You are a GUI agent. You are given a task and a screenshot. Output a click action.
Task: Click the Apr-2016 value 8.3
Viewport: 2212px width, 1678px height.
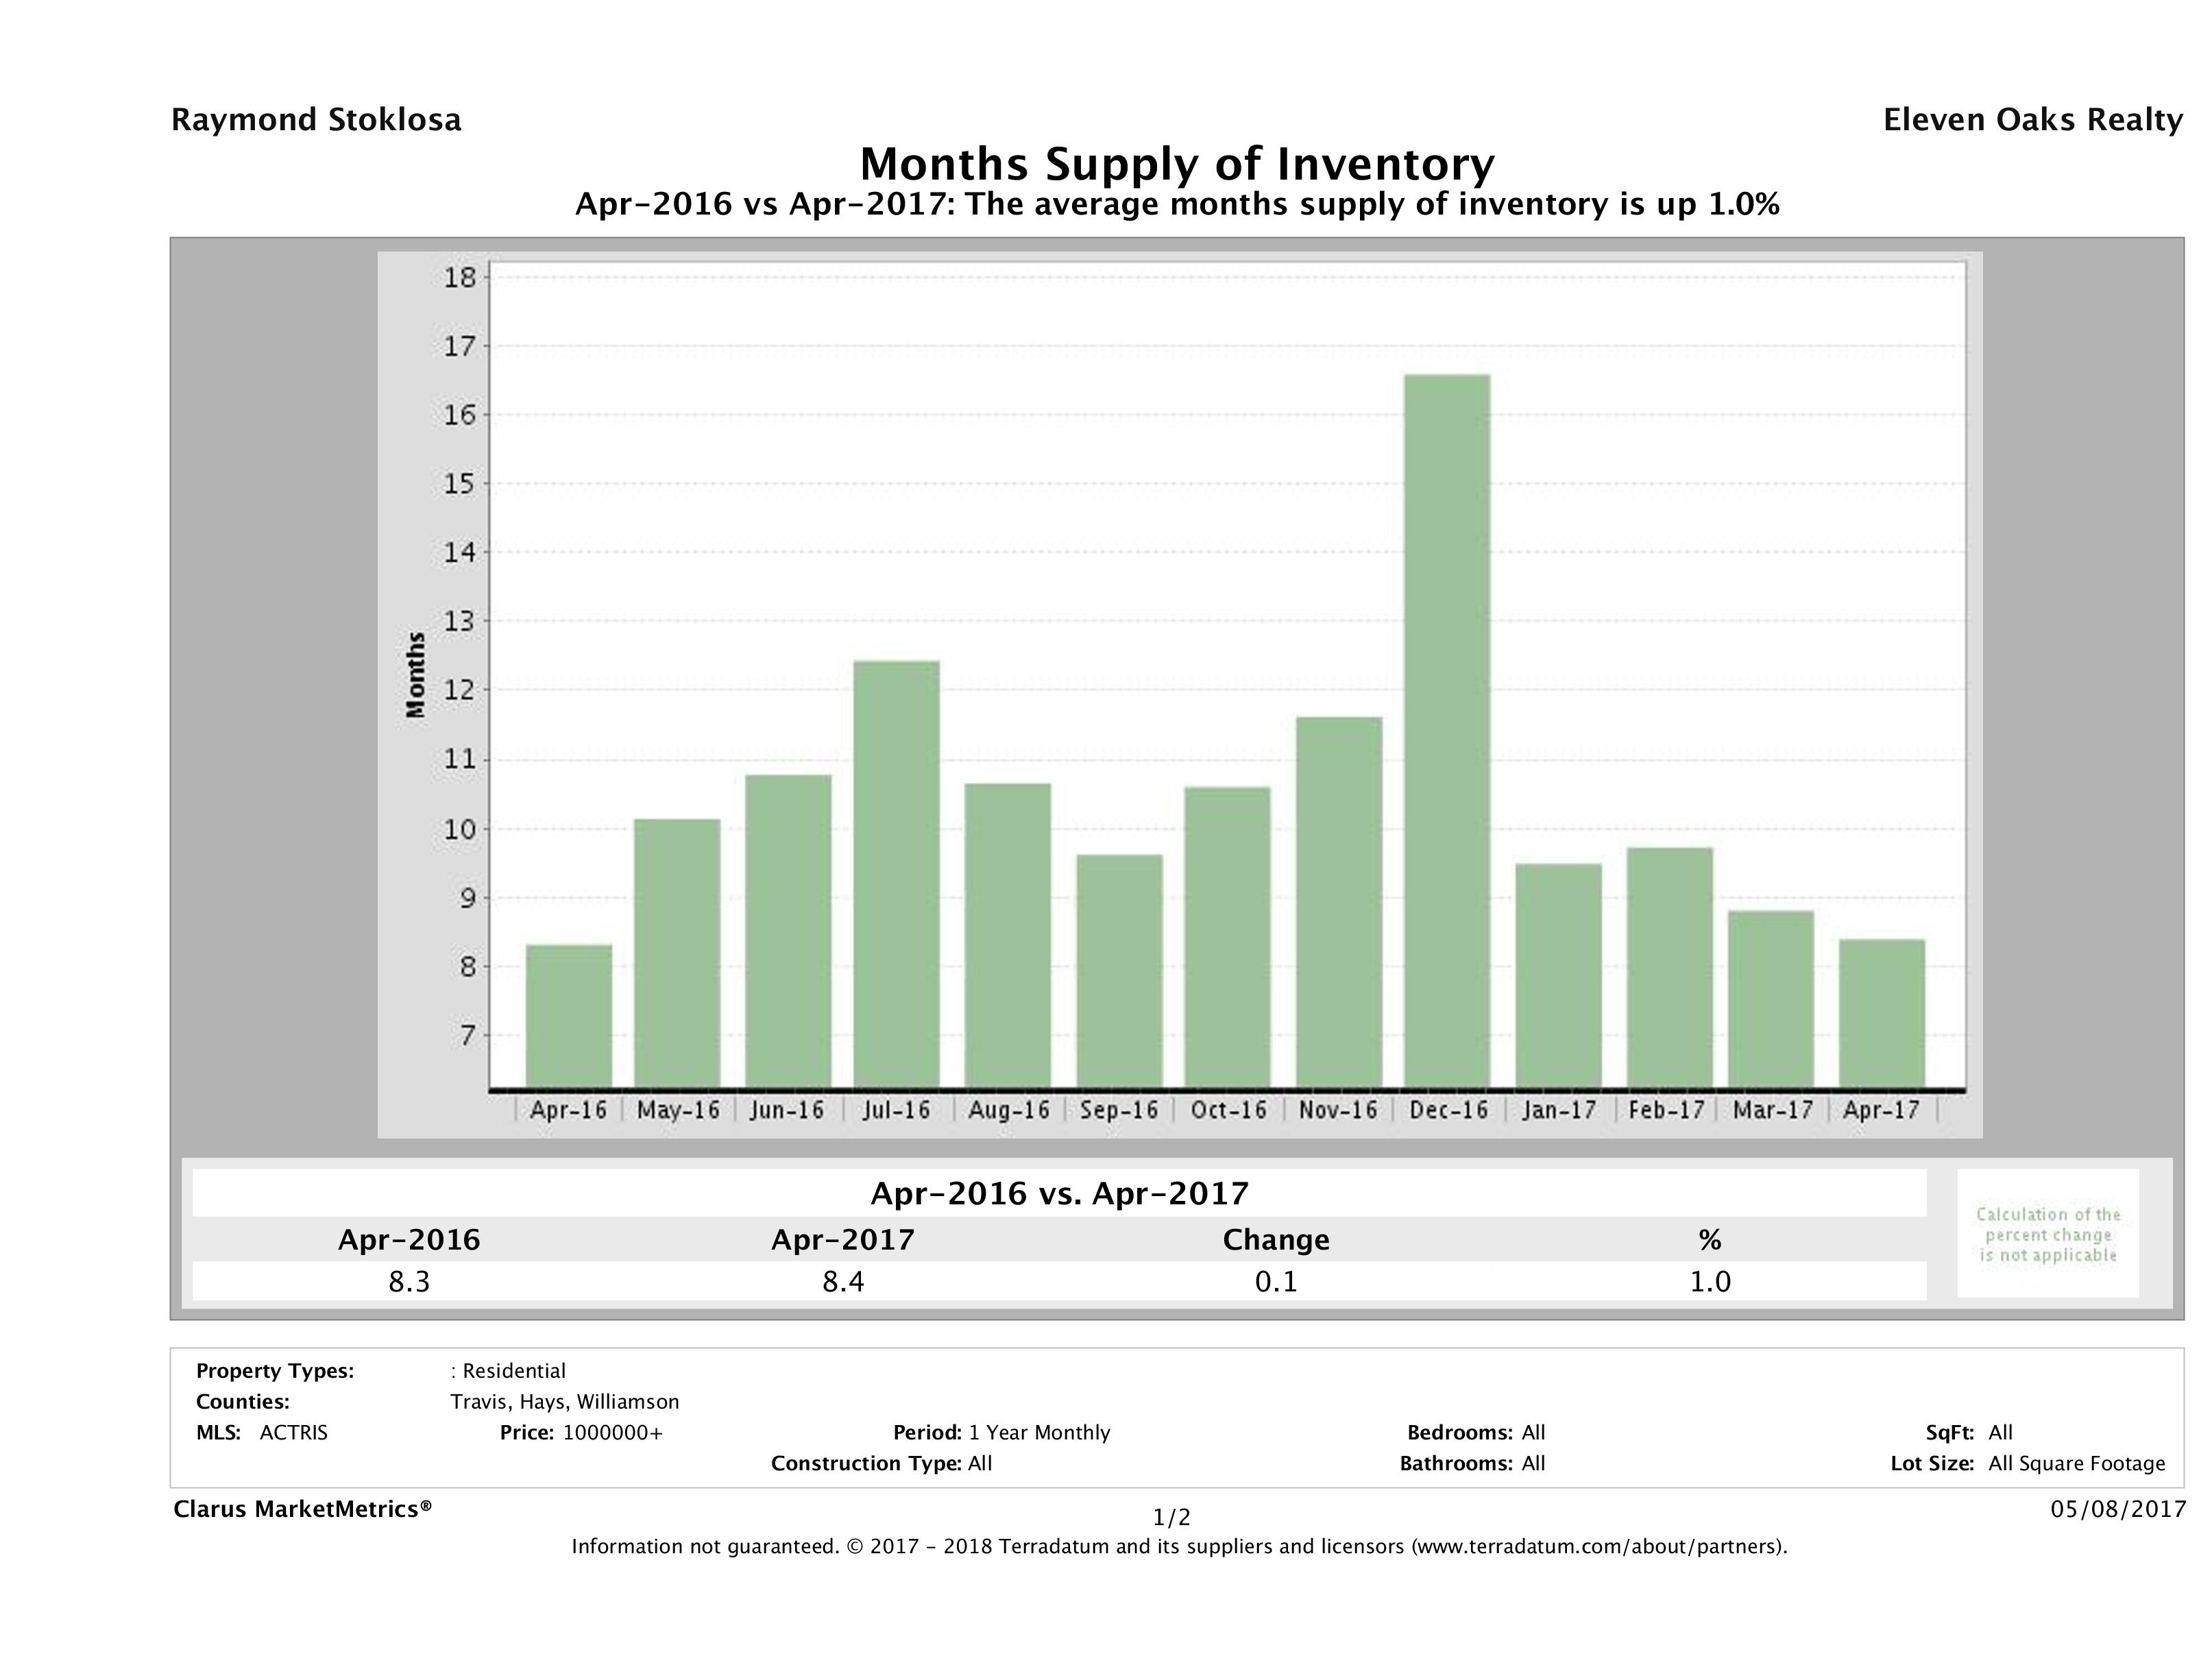click(409, 1281)
